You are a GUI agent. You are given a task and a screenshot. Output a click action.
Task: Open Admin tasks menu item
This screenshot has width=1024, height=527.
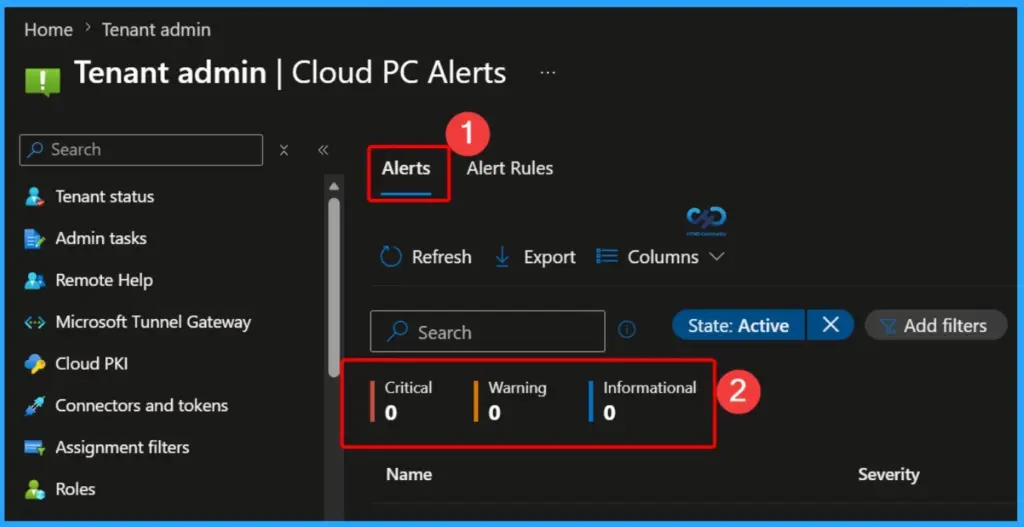click(101, 239)
